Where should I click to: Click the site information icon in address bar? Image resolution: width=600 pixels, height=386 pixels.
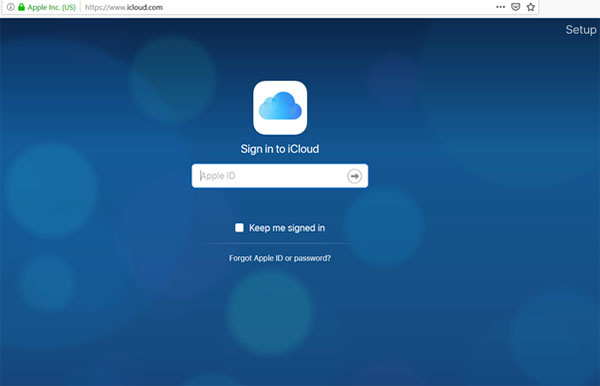coord(11,7)
